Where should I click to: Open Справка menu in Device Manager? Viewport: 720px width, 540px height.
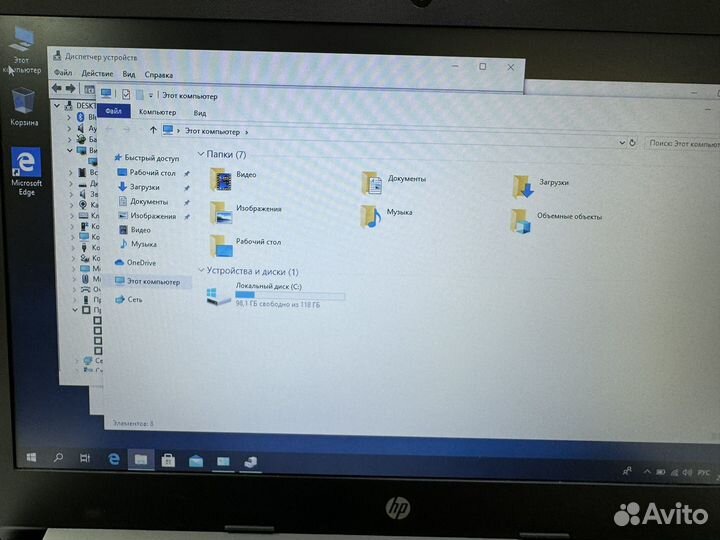tap(159, 75)
